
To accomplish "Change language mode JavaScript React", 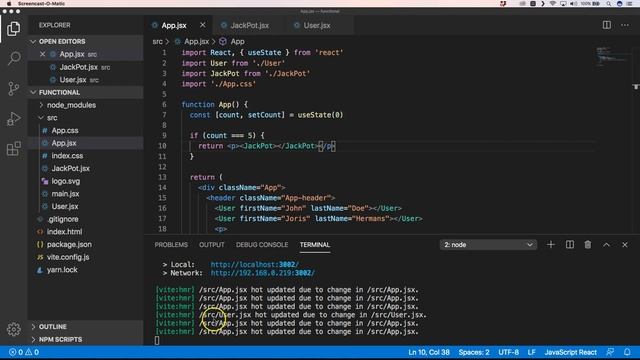I will tap(570, 352).
